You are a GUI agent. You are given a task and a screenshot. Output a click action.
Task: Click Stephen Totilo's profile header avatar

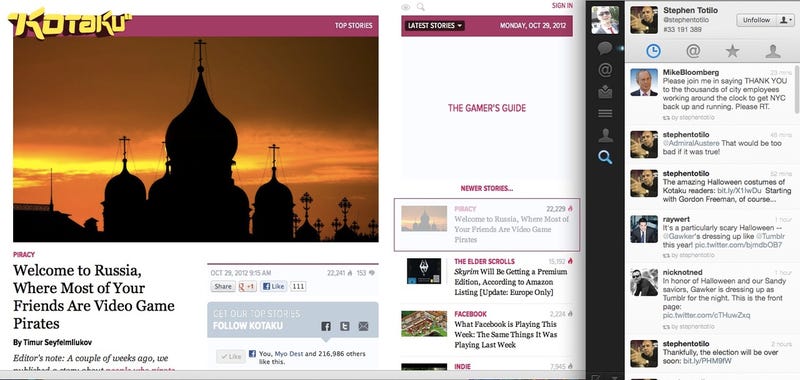click(x=644, y=20)
